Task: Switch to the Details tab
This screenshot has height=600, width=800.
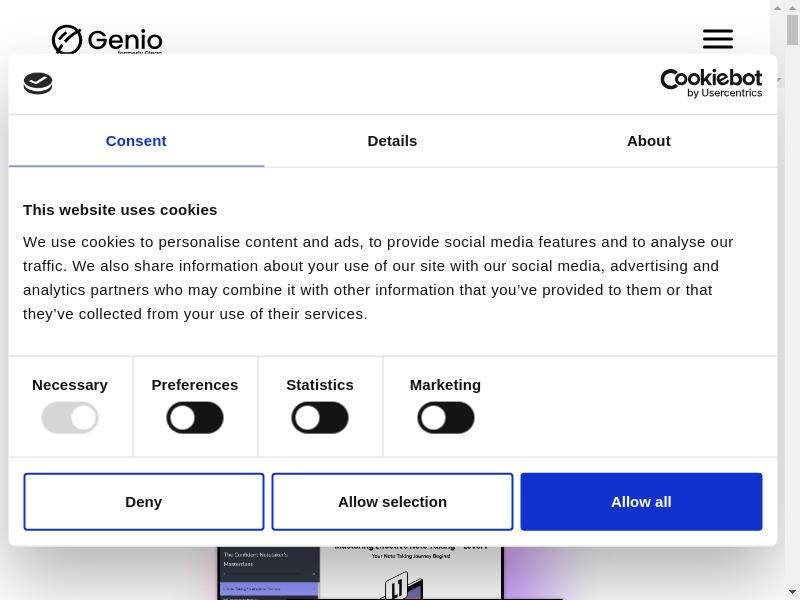Action: (392, 141)
